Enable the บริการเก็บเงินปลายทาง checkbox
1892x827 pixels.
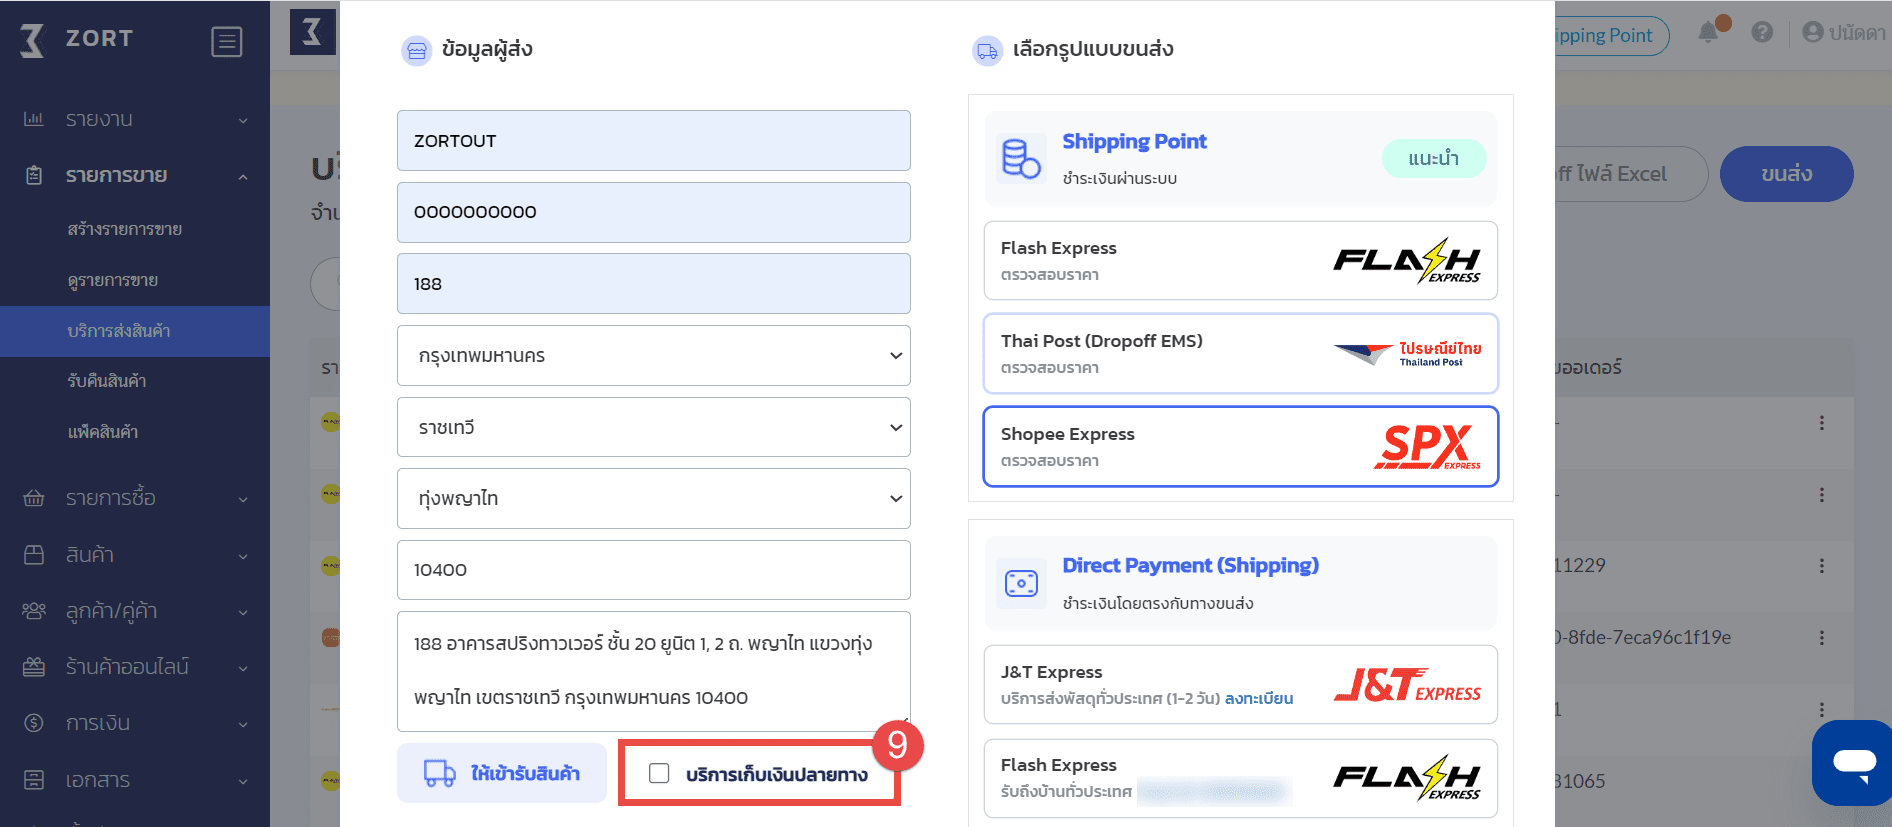click(x=659, y=773)
